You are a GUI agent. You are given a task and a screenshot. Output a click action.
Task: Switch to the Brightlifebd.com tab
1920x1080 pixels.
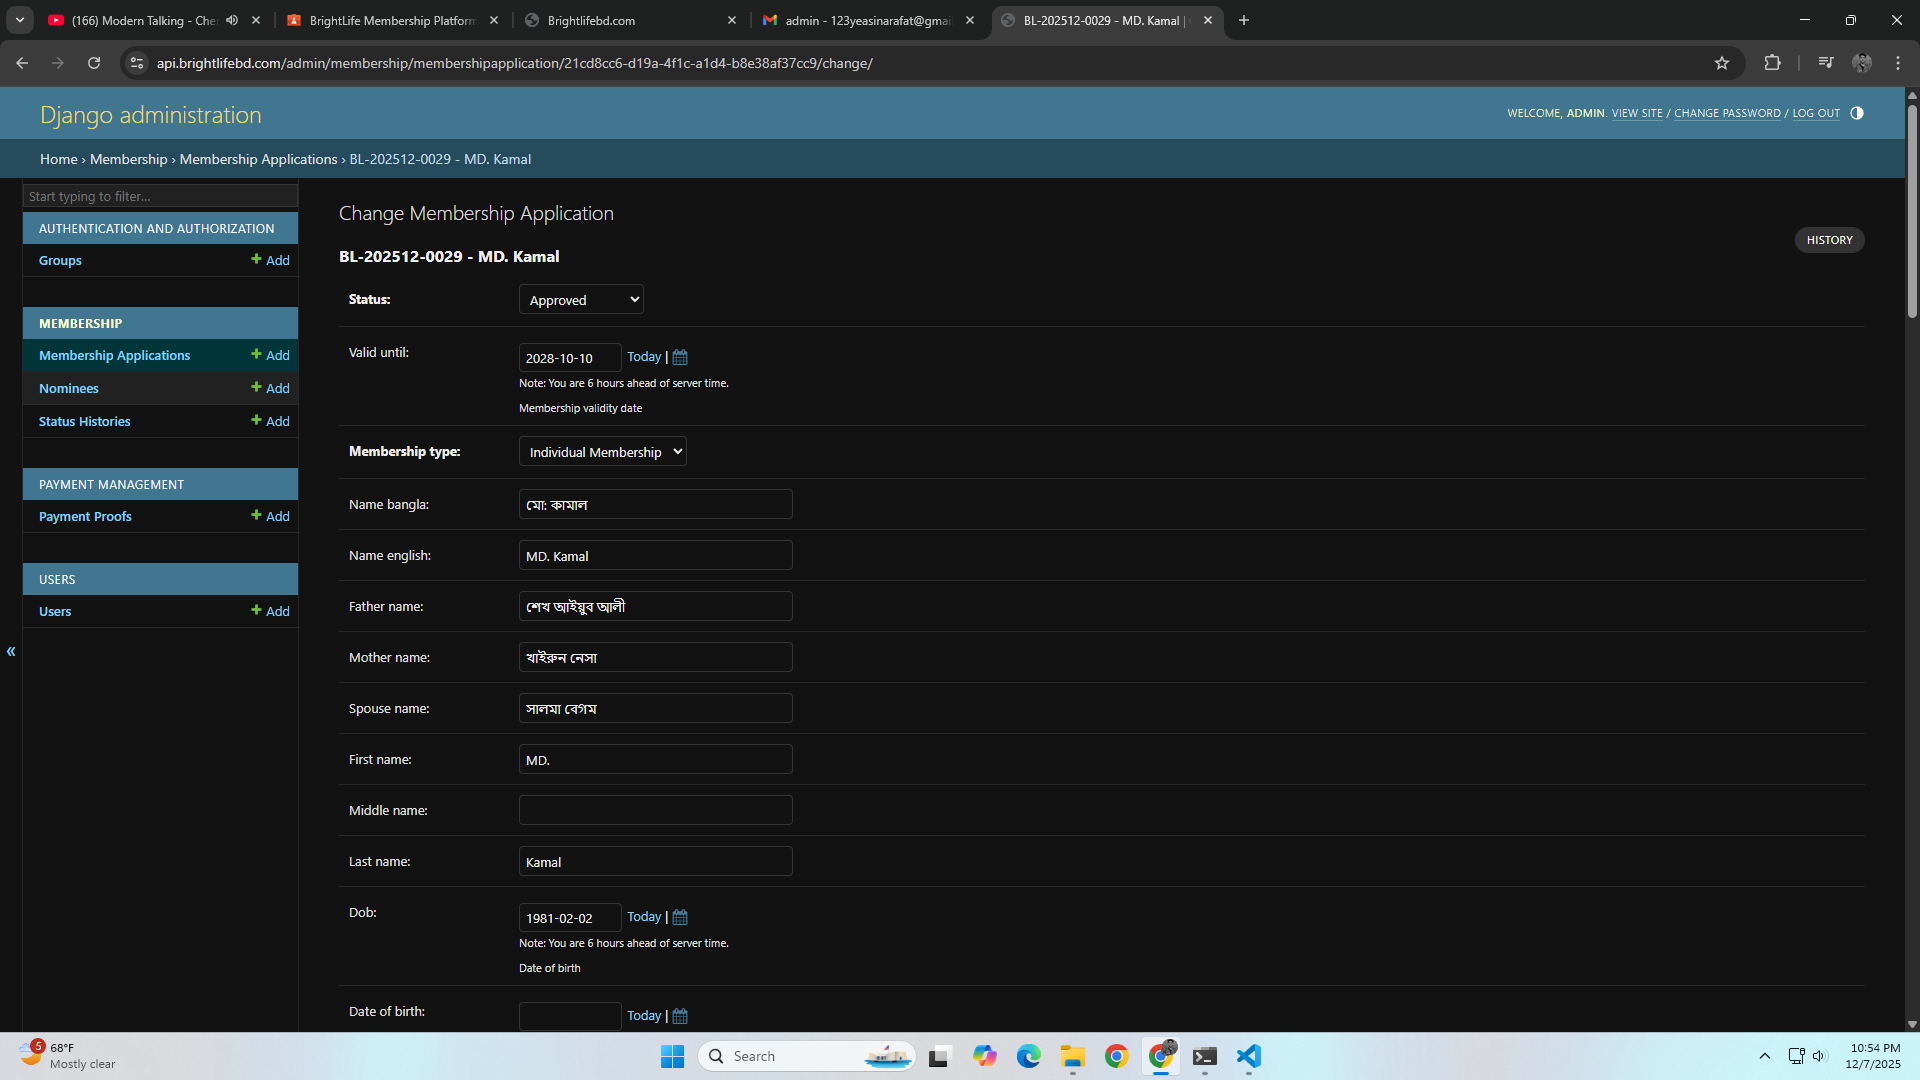coord(590,20)
